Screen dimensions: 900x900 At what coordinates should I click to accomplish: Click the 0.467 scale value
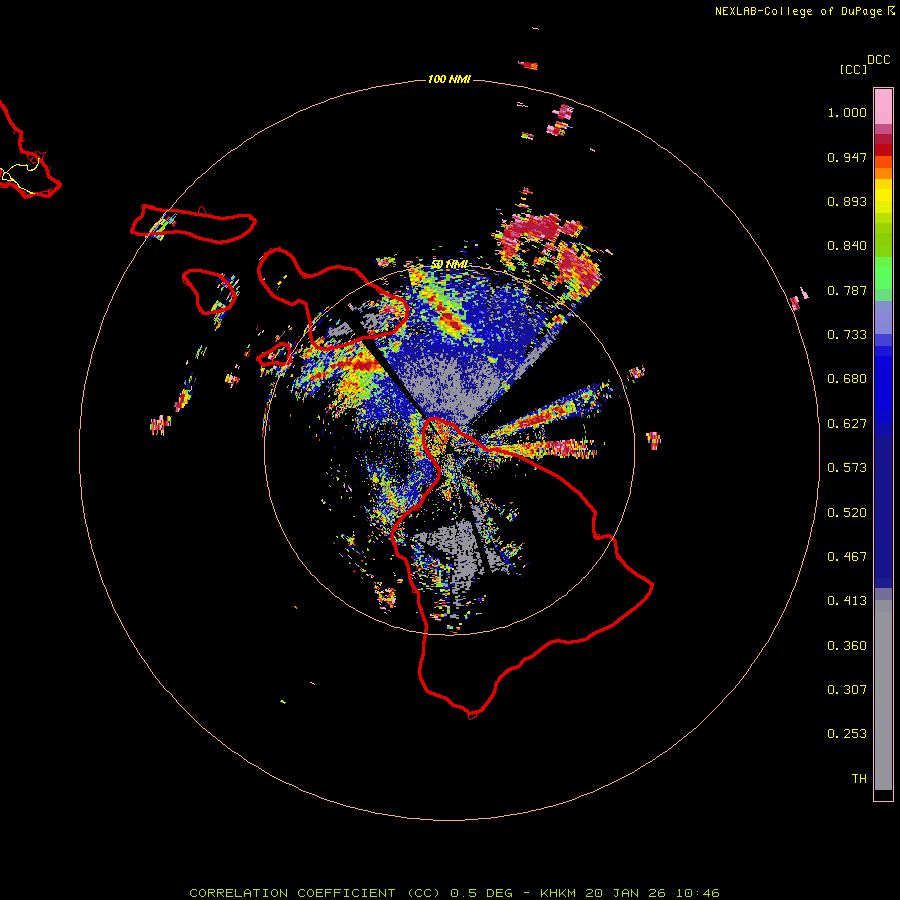tap(847, 557)
